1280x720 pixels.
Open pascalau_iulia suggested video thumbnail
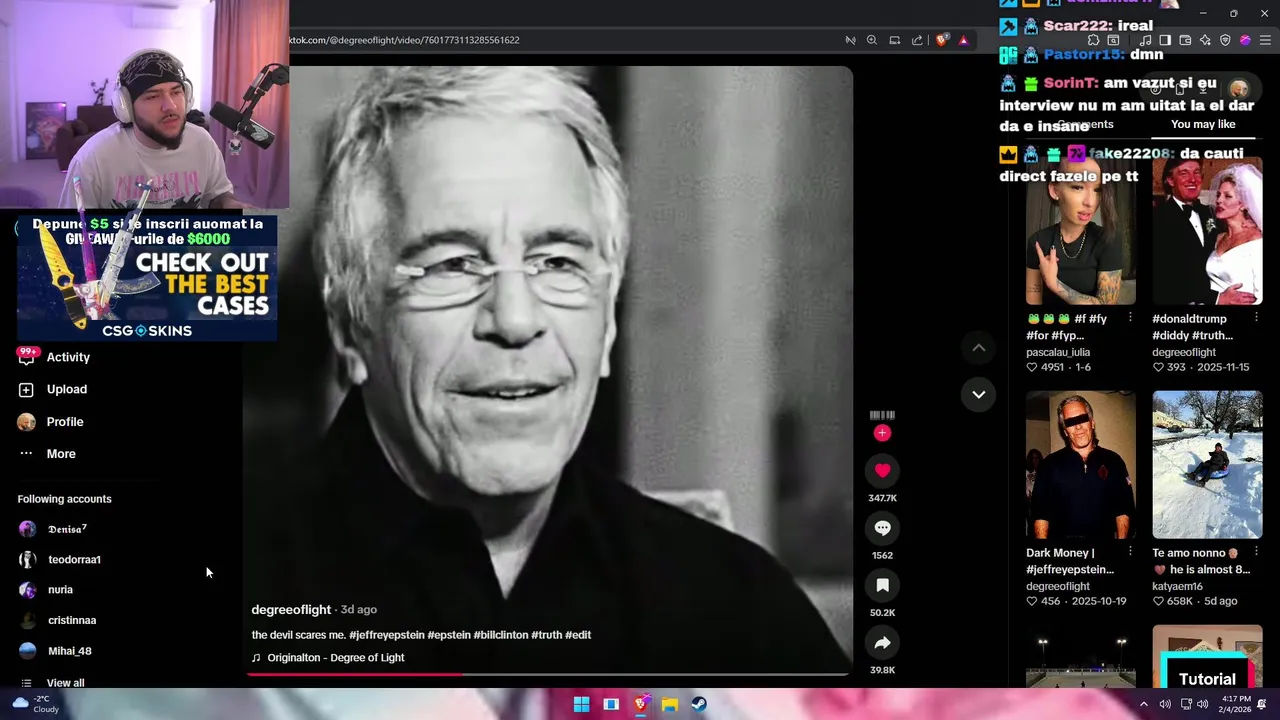[1081, 231]
